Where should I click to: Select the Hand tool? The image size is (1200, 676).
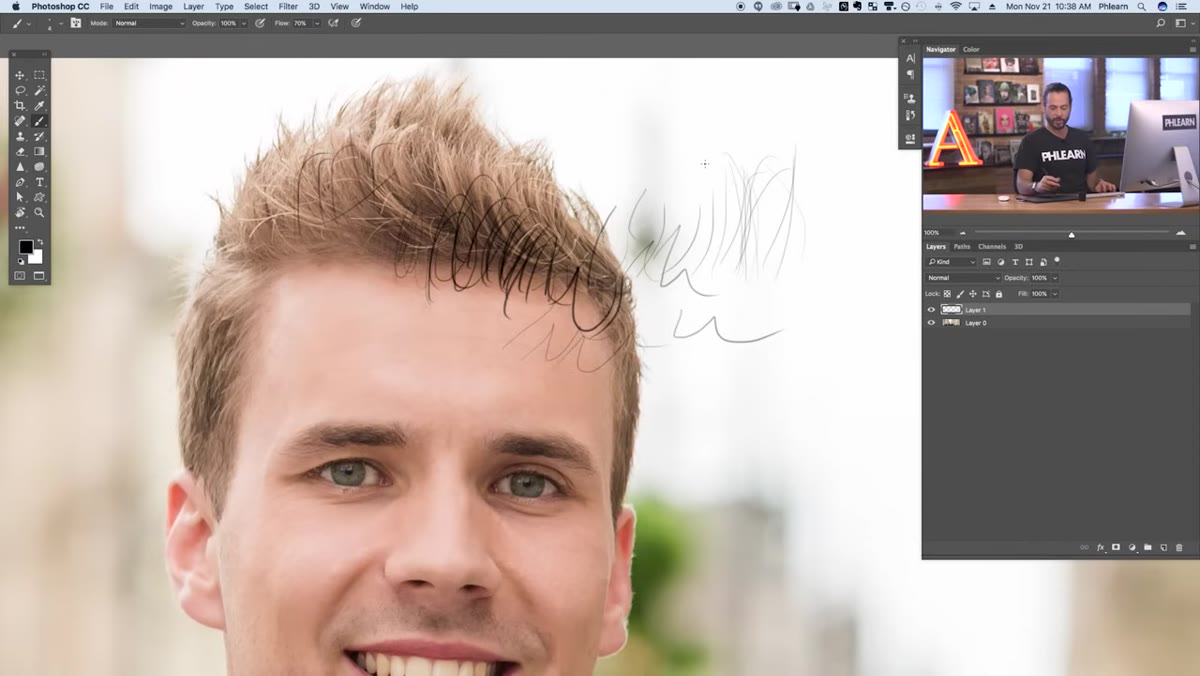coord(20,212)
